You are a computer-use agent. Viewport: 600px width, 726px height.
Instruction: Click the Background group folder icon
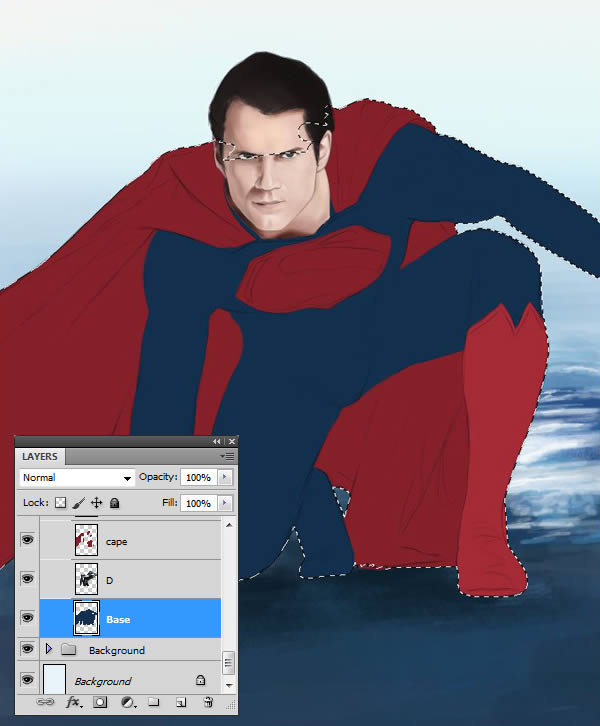pyautogui.click(x=69, y=649)
